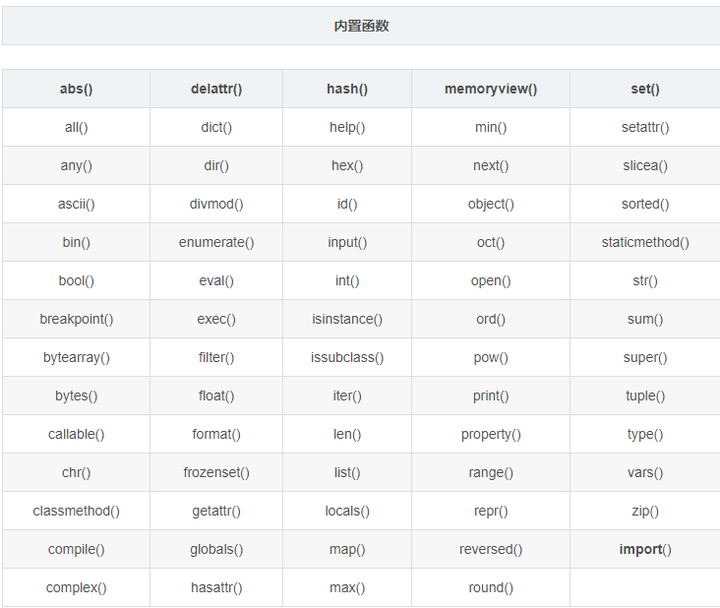
Task: Open the isinstance() function page
Action: 347,319
